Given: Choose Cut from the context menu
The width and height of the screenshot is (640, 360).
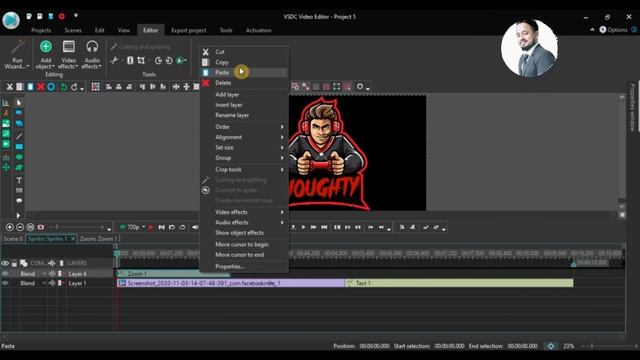Looking at the screenshot, I should tap(244, 52).
